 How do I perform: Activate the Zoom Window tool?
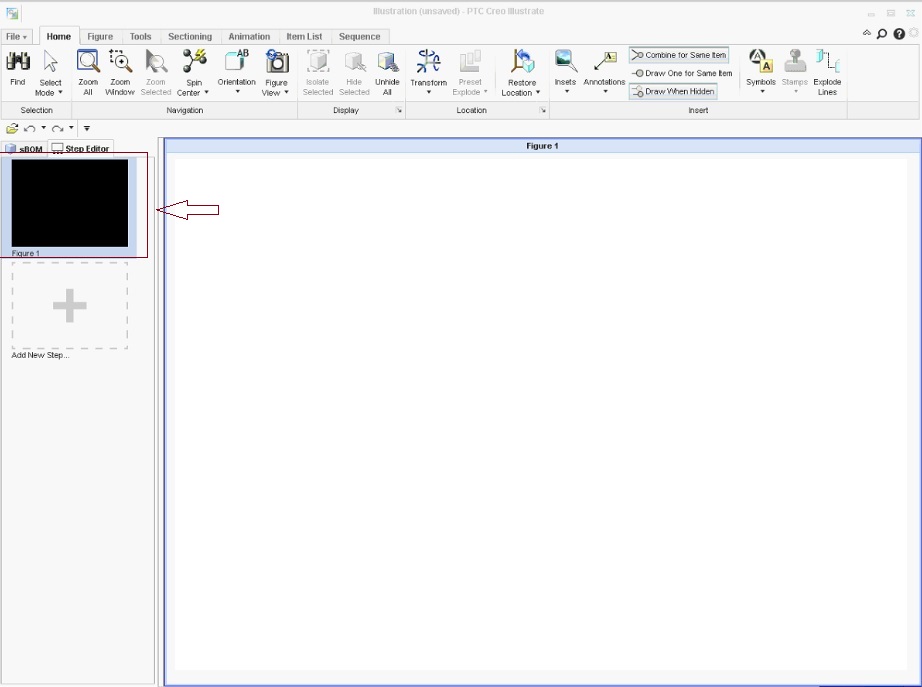click(120, 70)
